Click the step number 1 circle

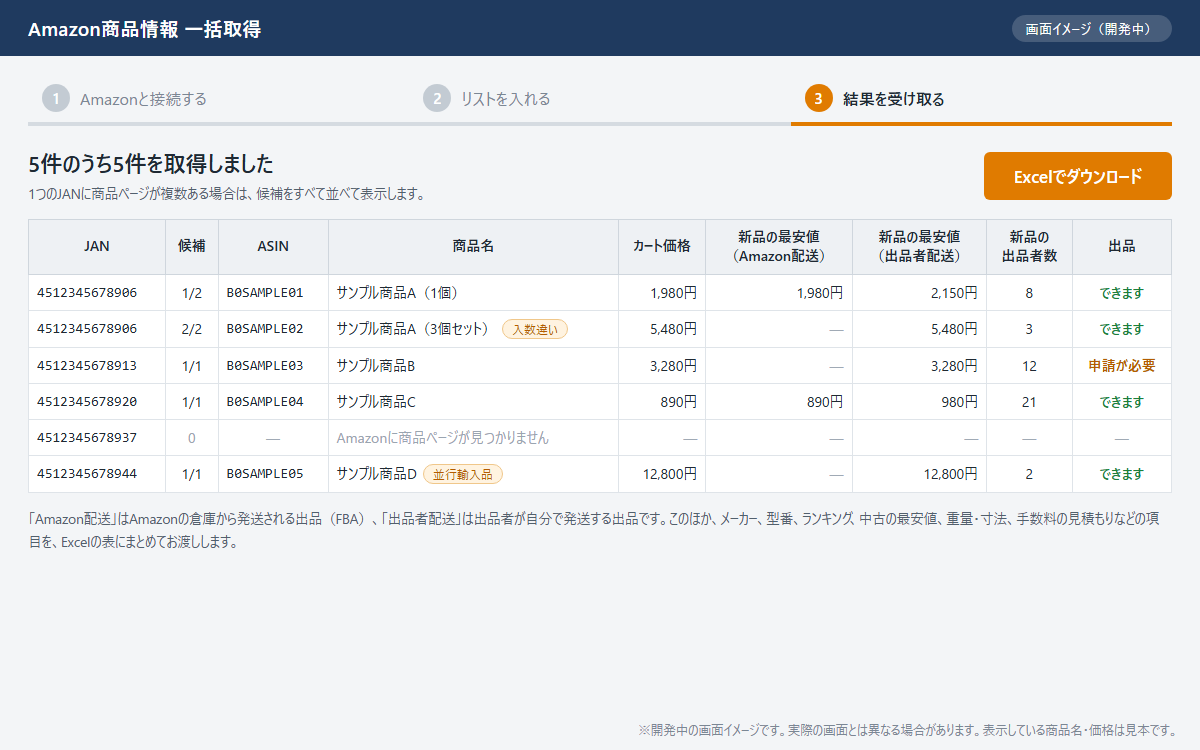[56, 98]
